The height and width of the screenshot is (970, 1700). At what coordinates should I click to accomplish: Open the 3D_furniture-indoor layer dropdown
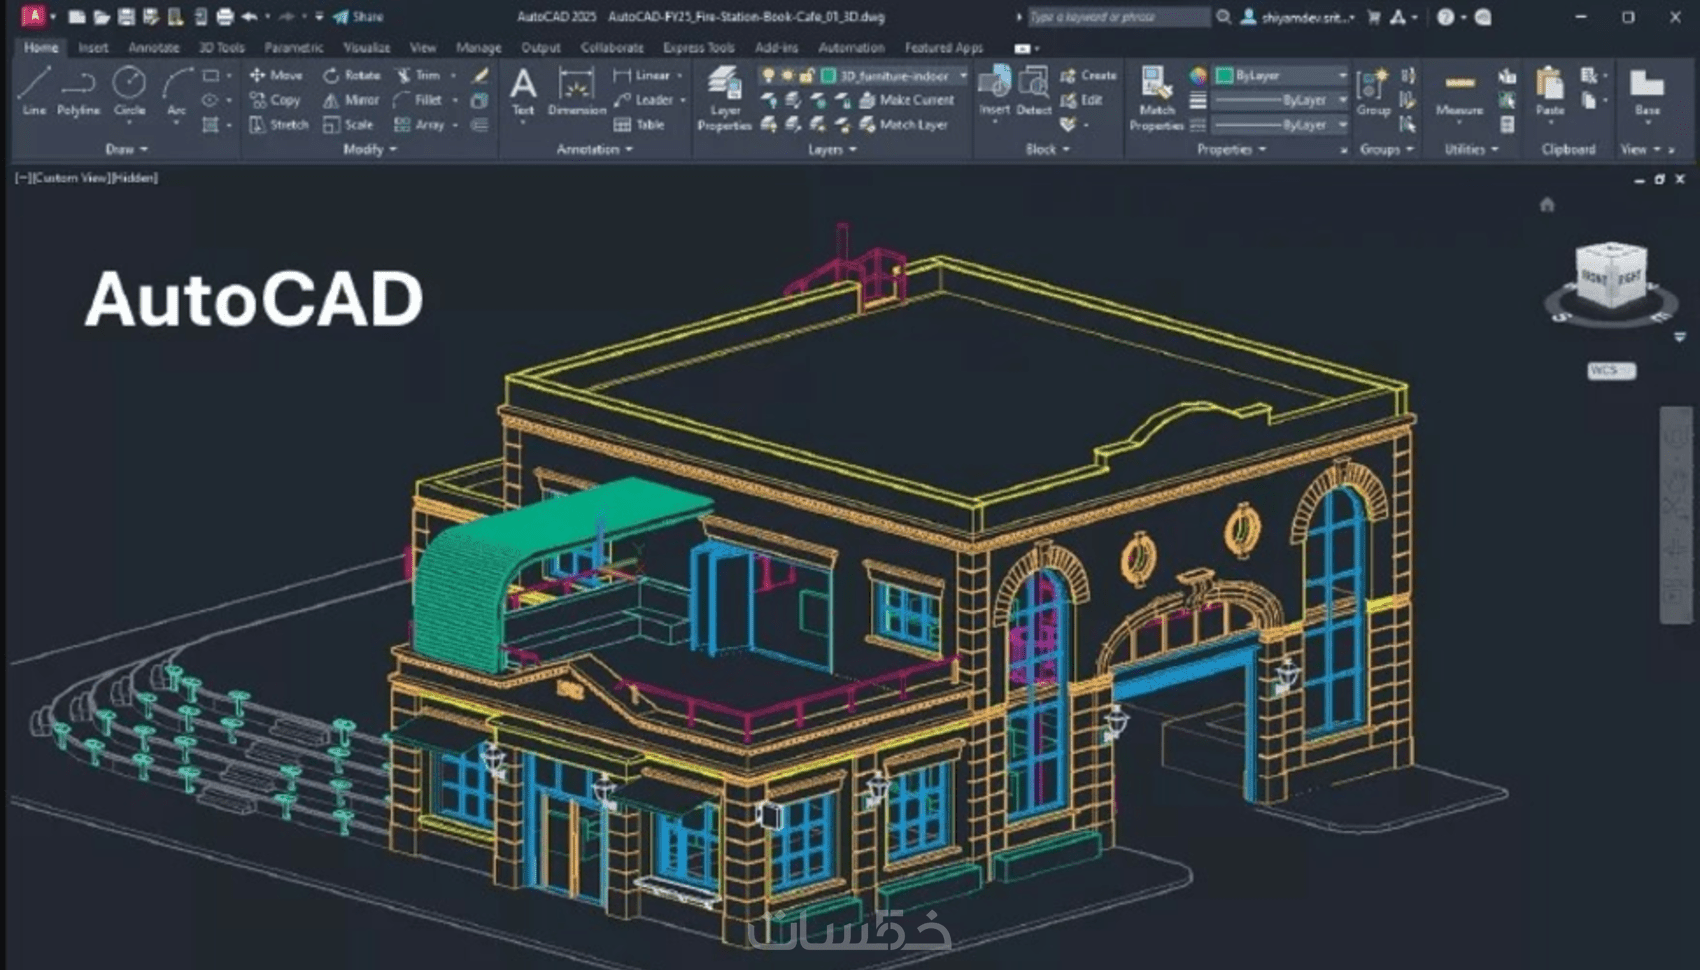(963, 75)
